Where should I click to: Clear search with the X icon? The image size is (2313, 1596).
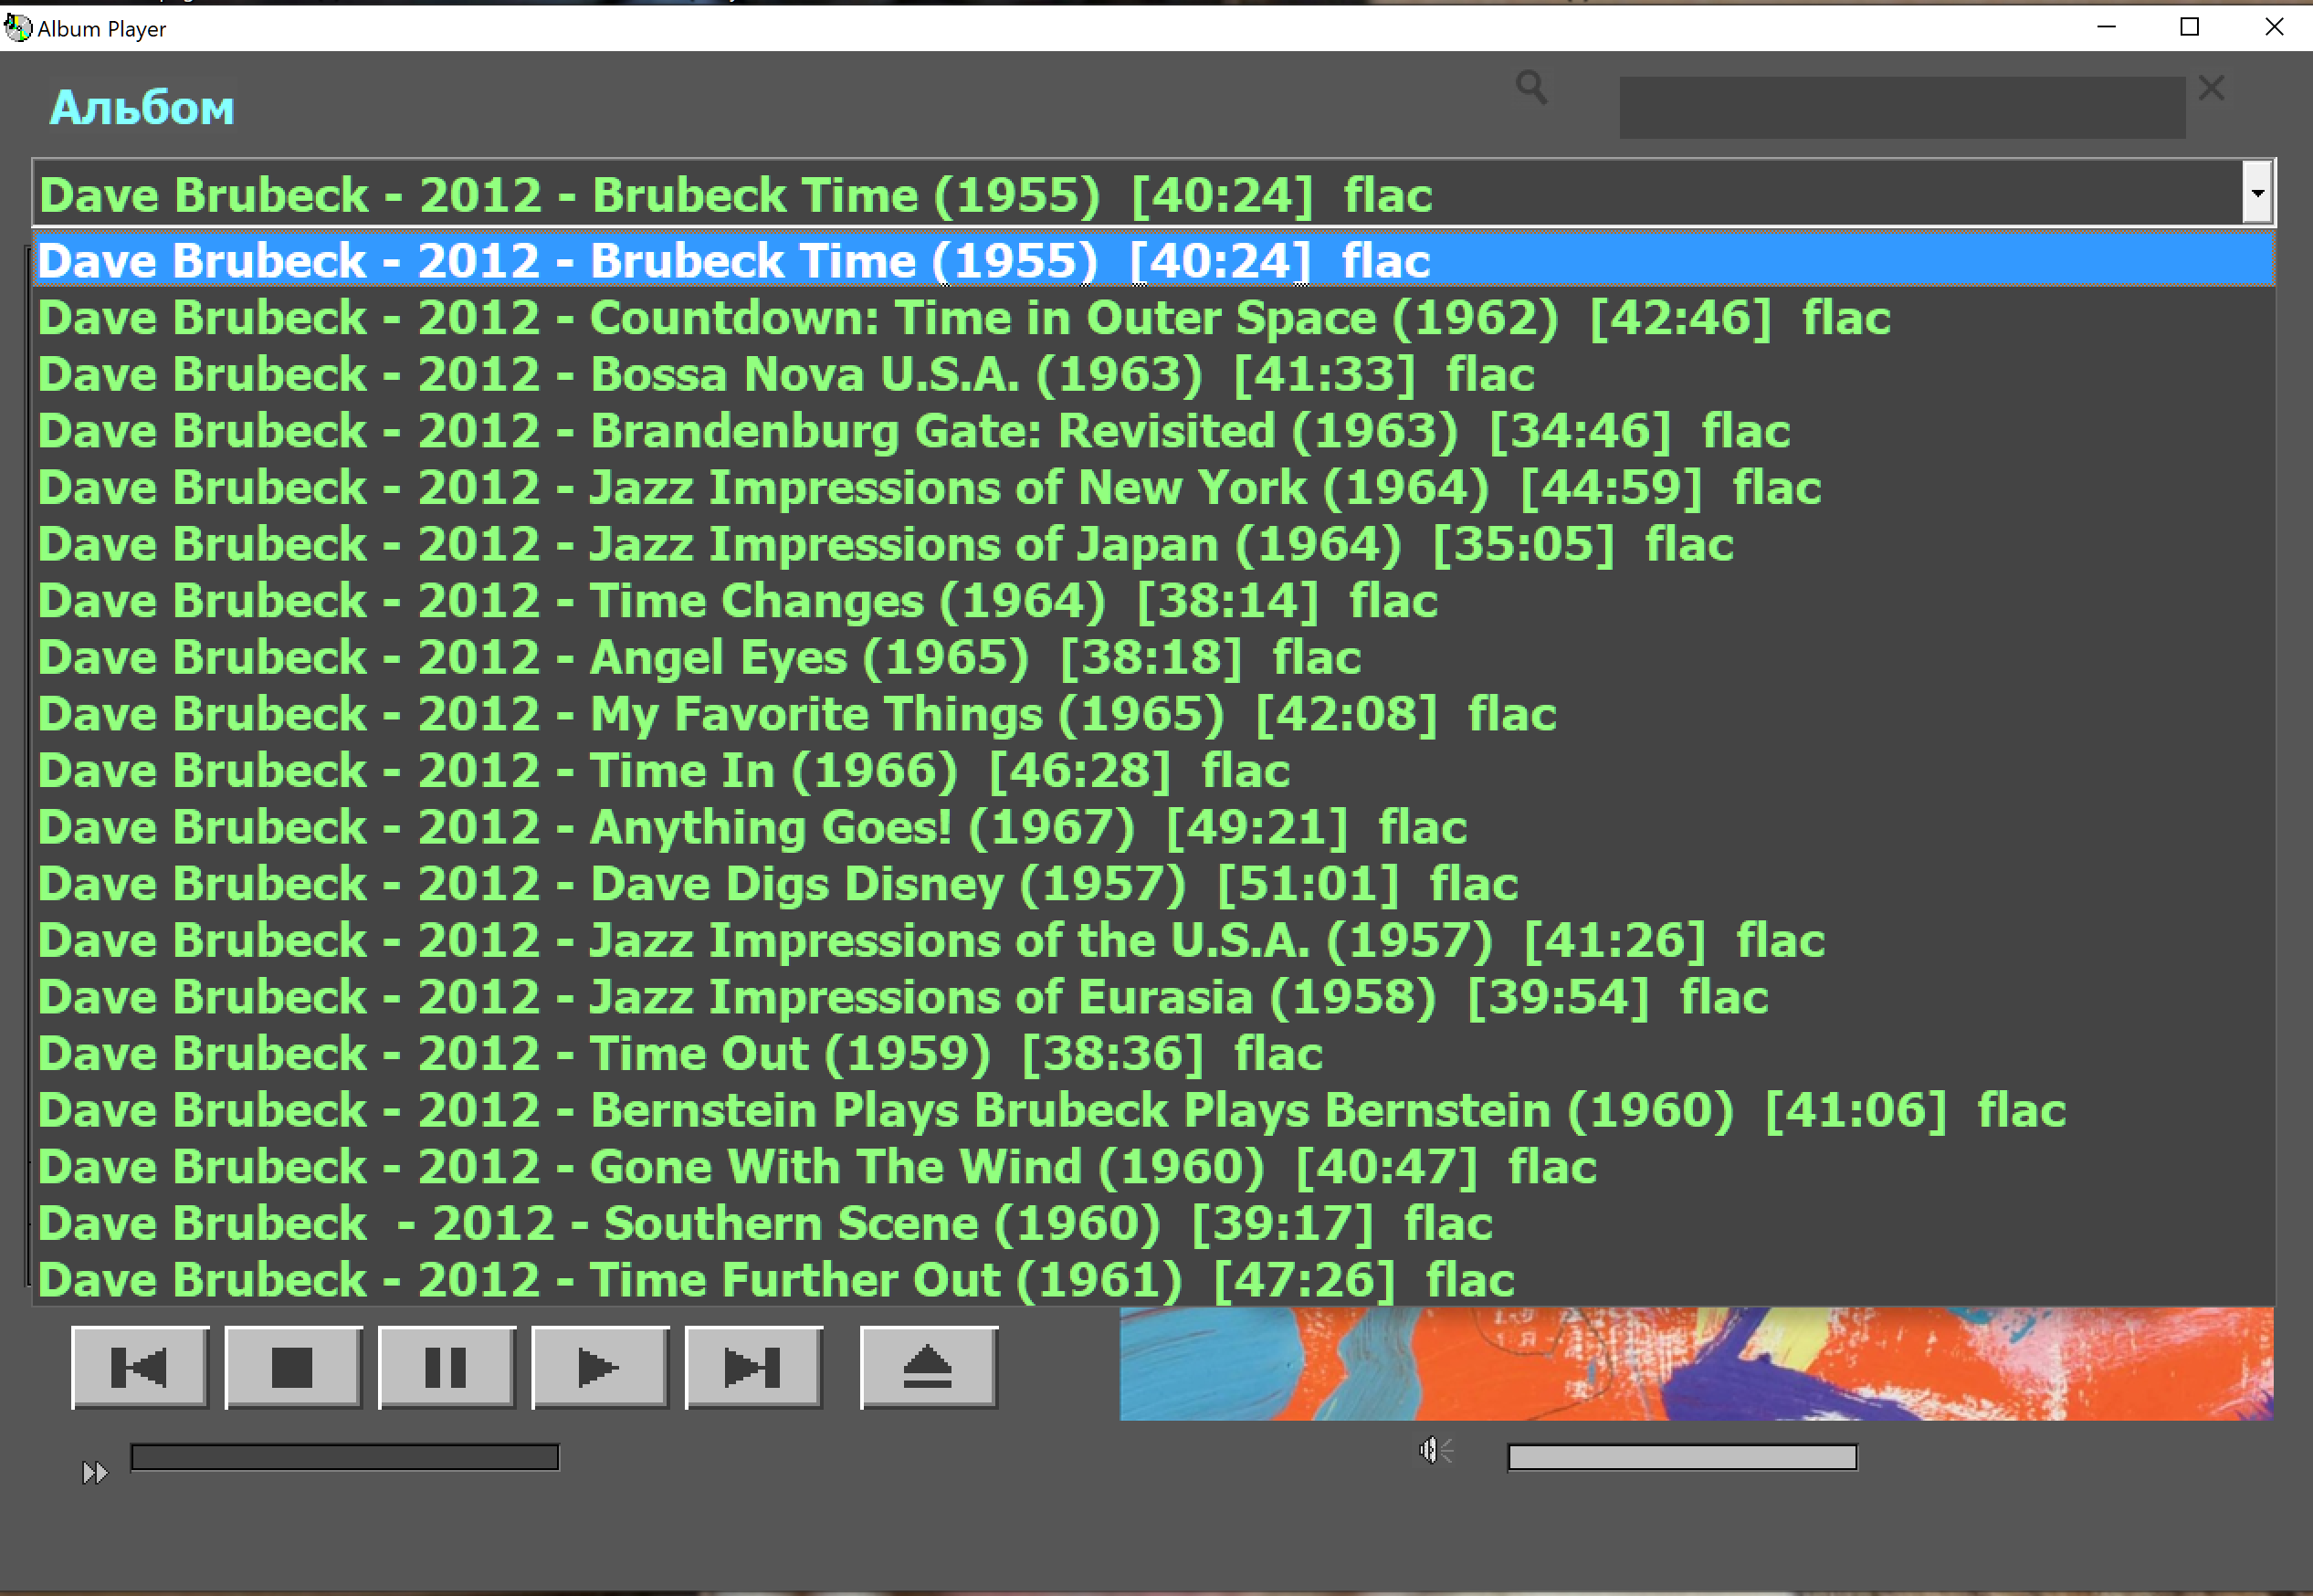click(x=2211, y=88)
